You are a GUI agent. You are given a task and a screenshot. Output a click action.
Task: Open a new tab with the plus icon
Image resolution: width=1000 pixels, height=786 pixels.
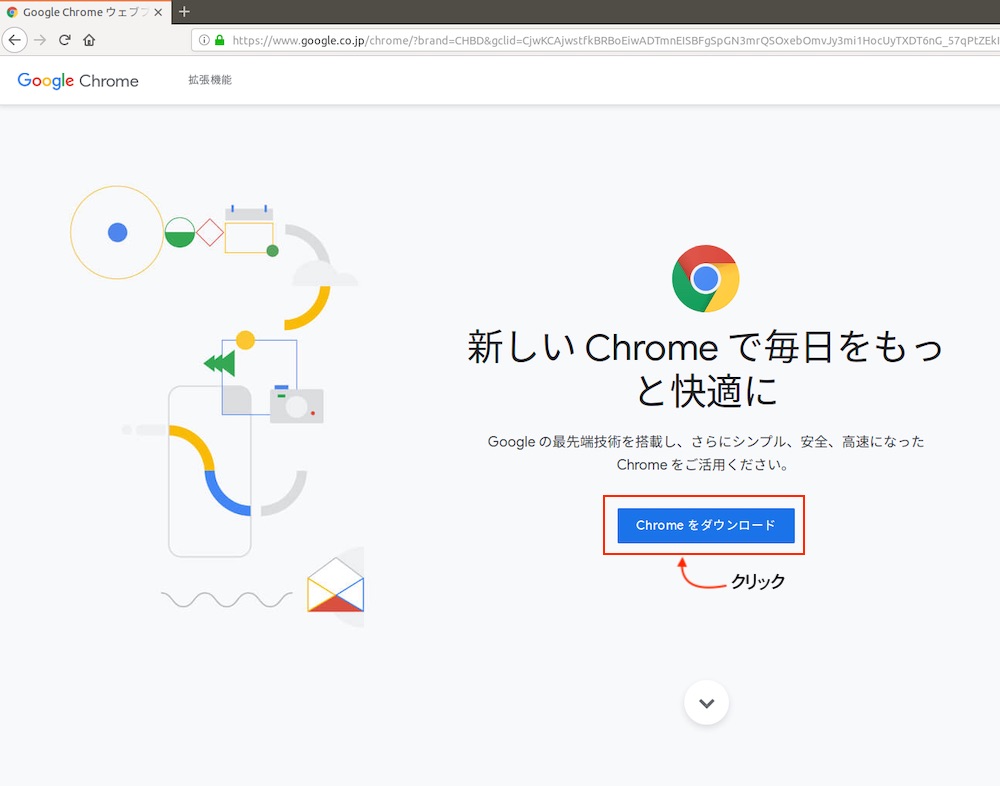(x=184, y=11)
